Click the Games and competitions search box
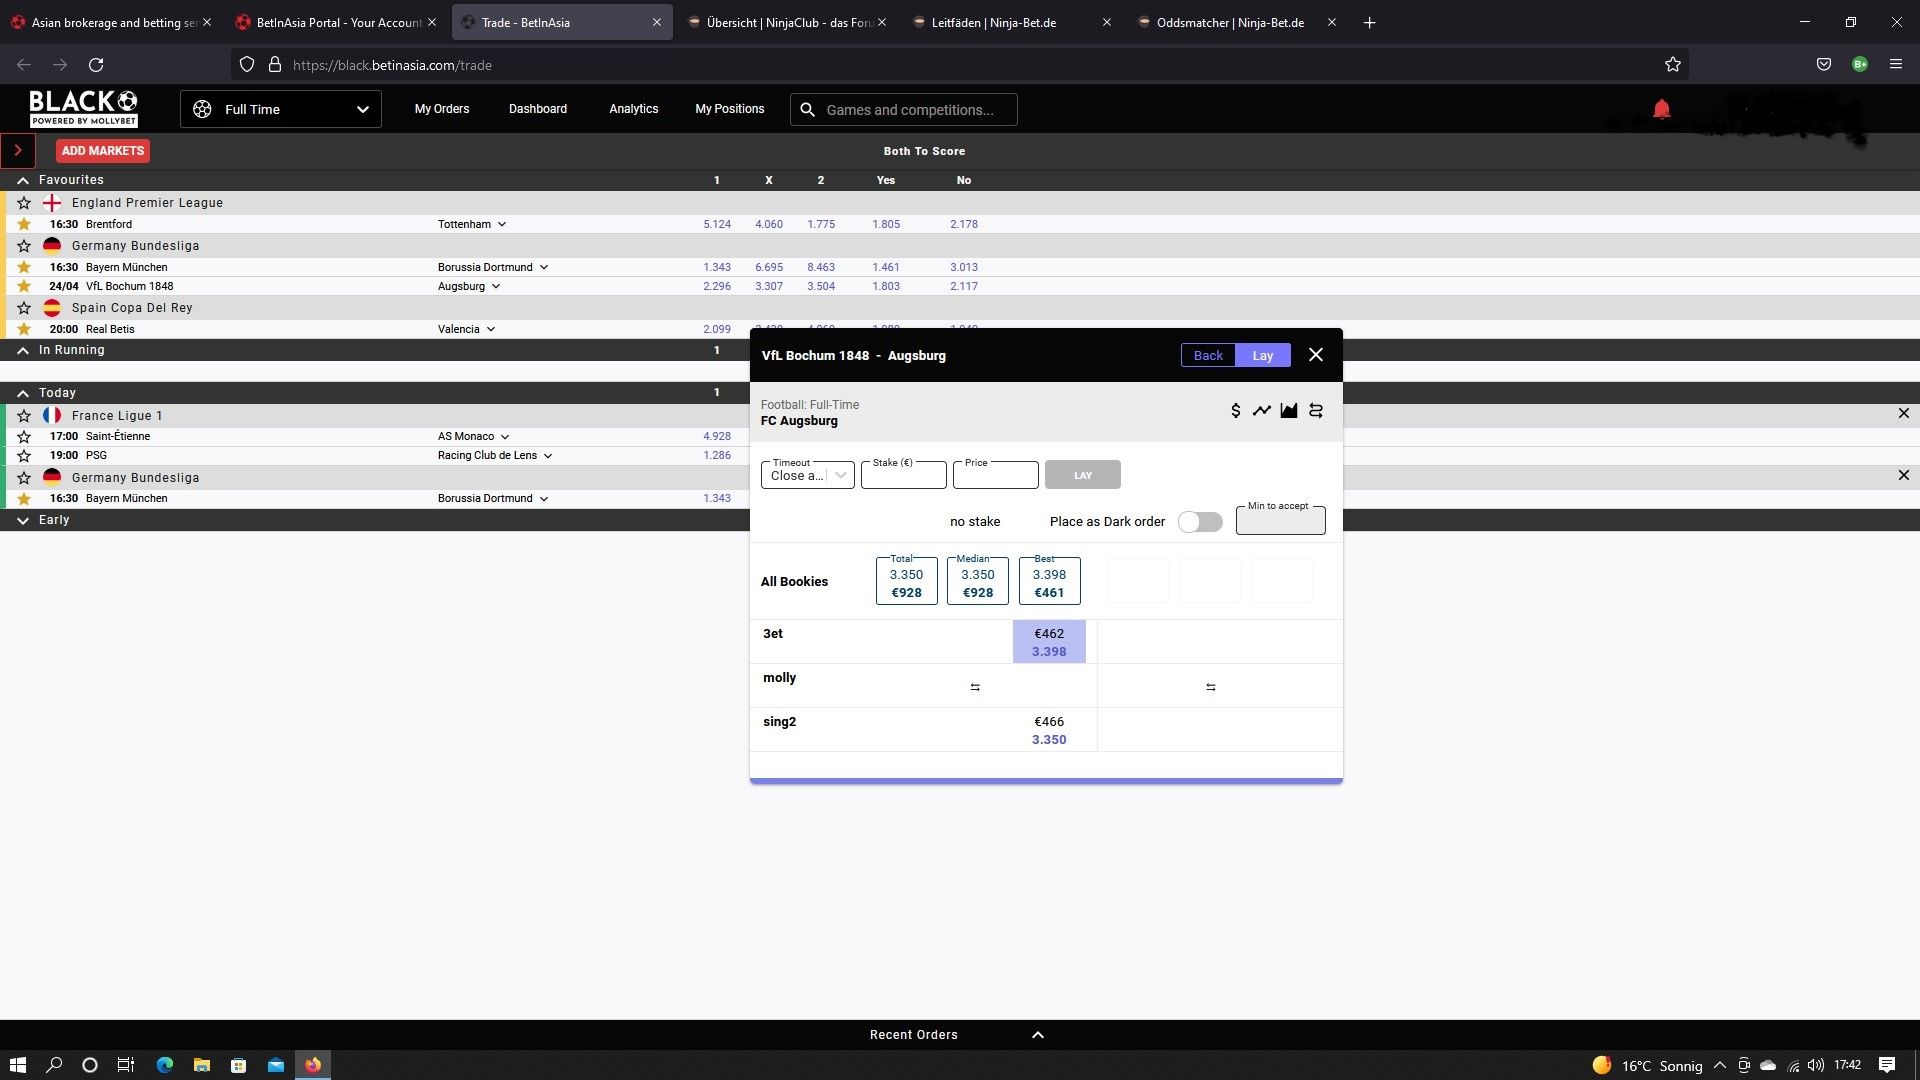Screen dimensions: 1920x1080 [x=904, y=110]
